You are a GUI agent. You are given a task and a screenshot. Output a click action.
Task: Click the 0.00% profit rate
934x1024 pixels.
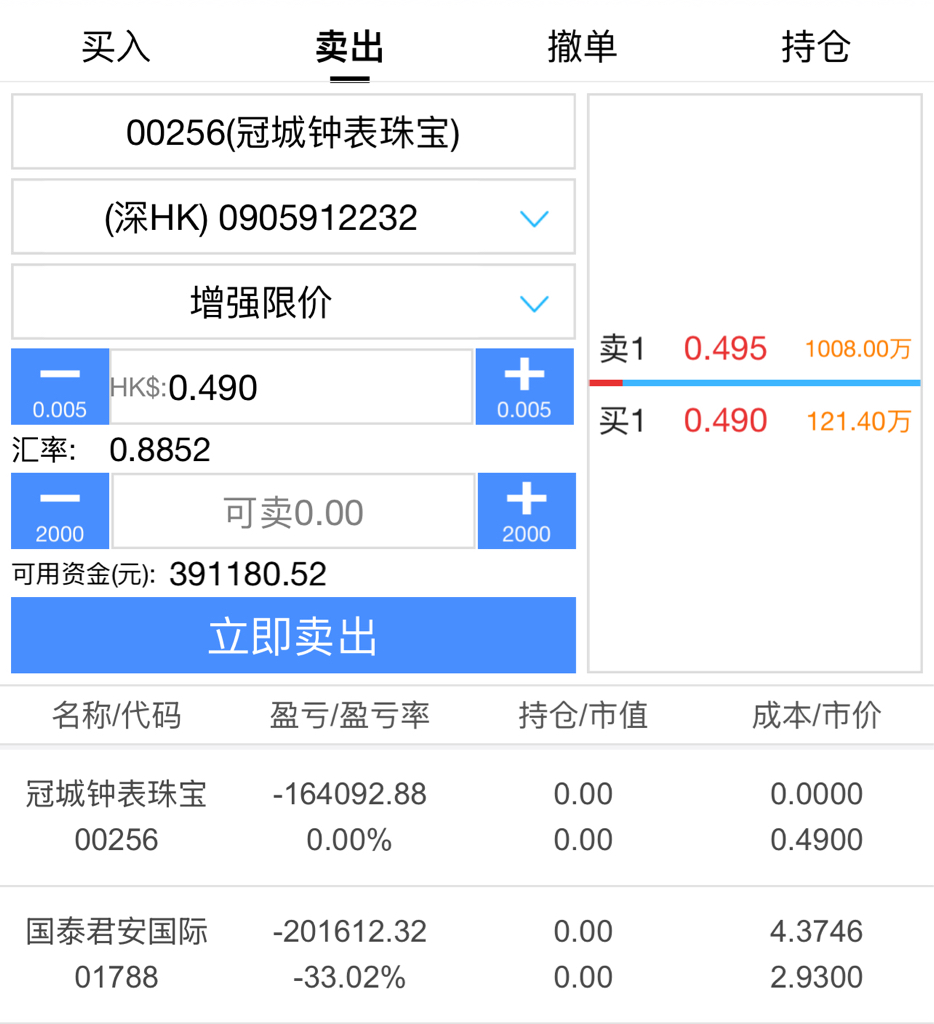coord(349,840)
